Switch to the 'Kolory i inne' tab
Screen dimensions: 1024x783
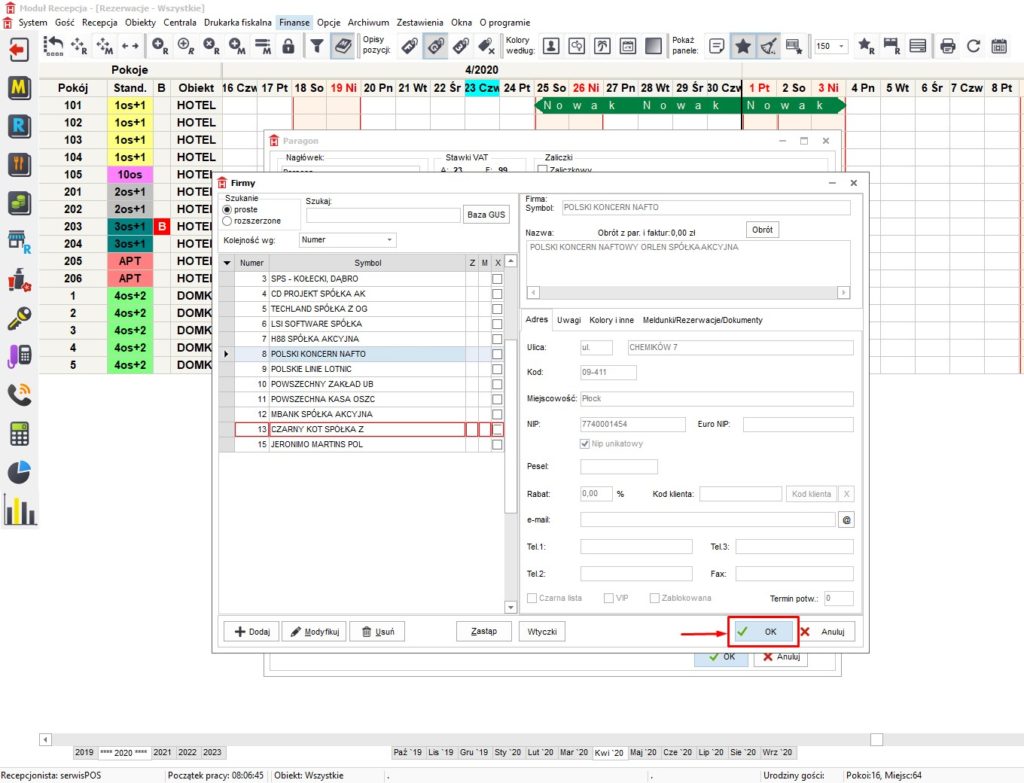[x=610, y=320]
